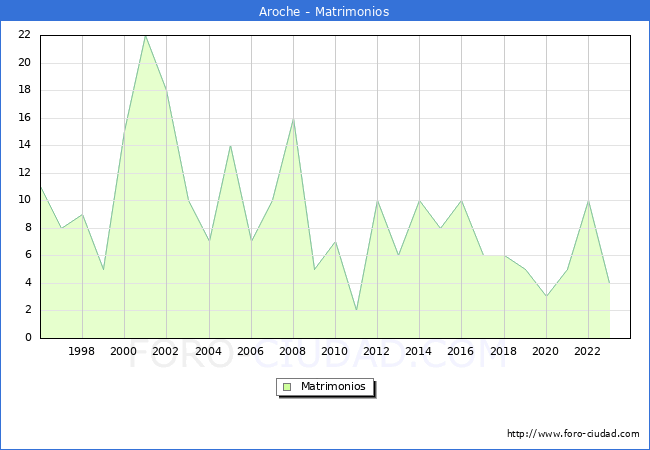Click the chart title 'Aroche - Matrimonios'
Screen dimensions: 650x450
coord(324,11)
